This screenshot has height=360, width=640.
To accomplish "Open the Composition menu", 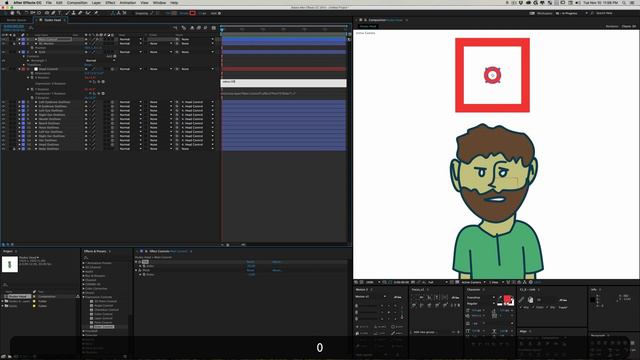I will pos(77,2).
